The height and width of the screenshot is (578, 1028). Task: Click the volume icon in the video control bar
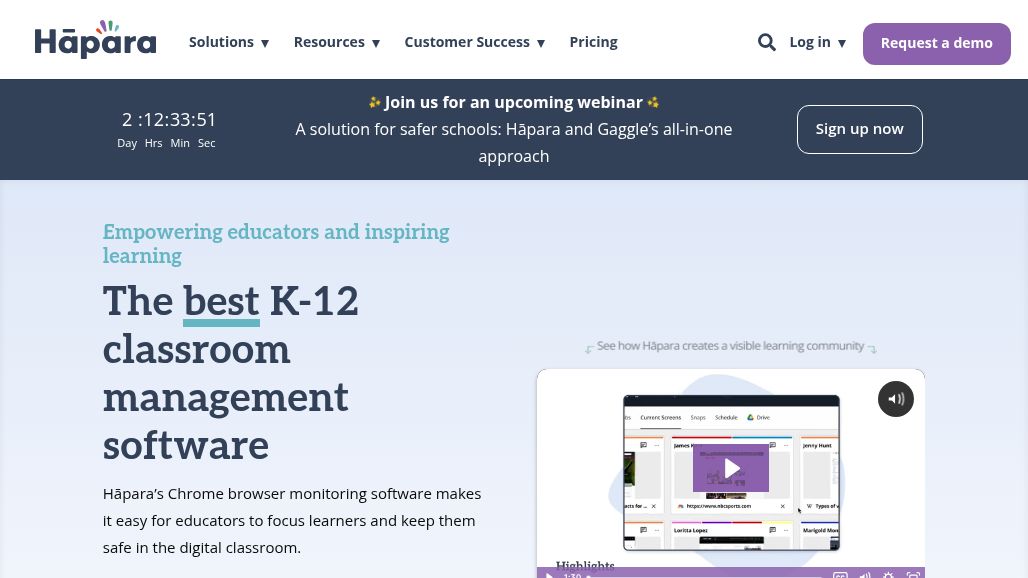point(865,575)
